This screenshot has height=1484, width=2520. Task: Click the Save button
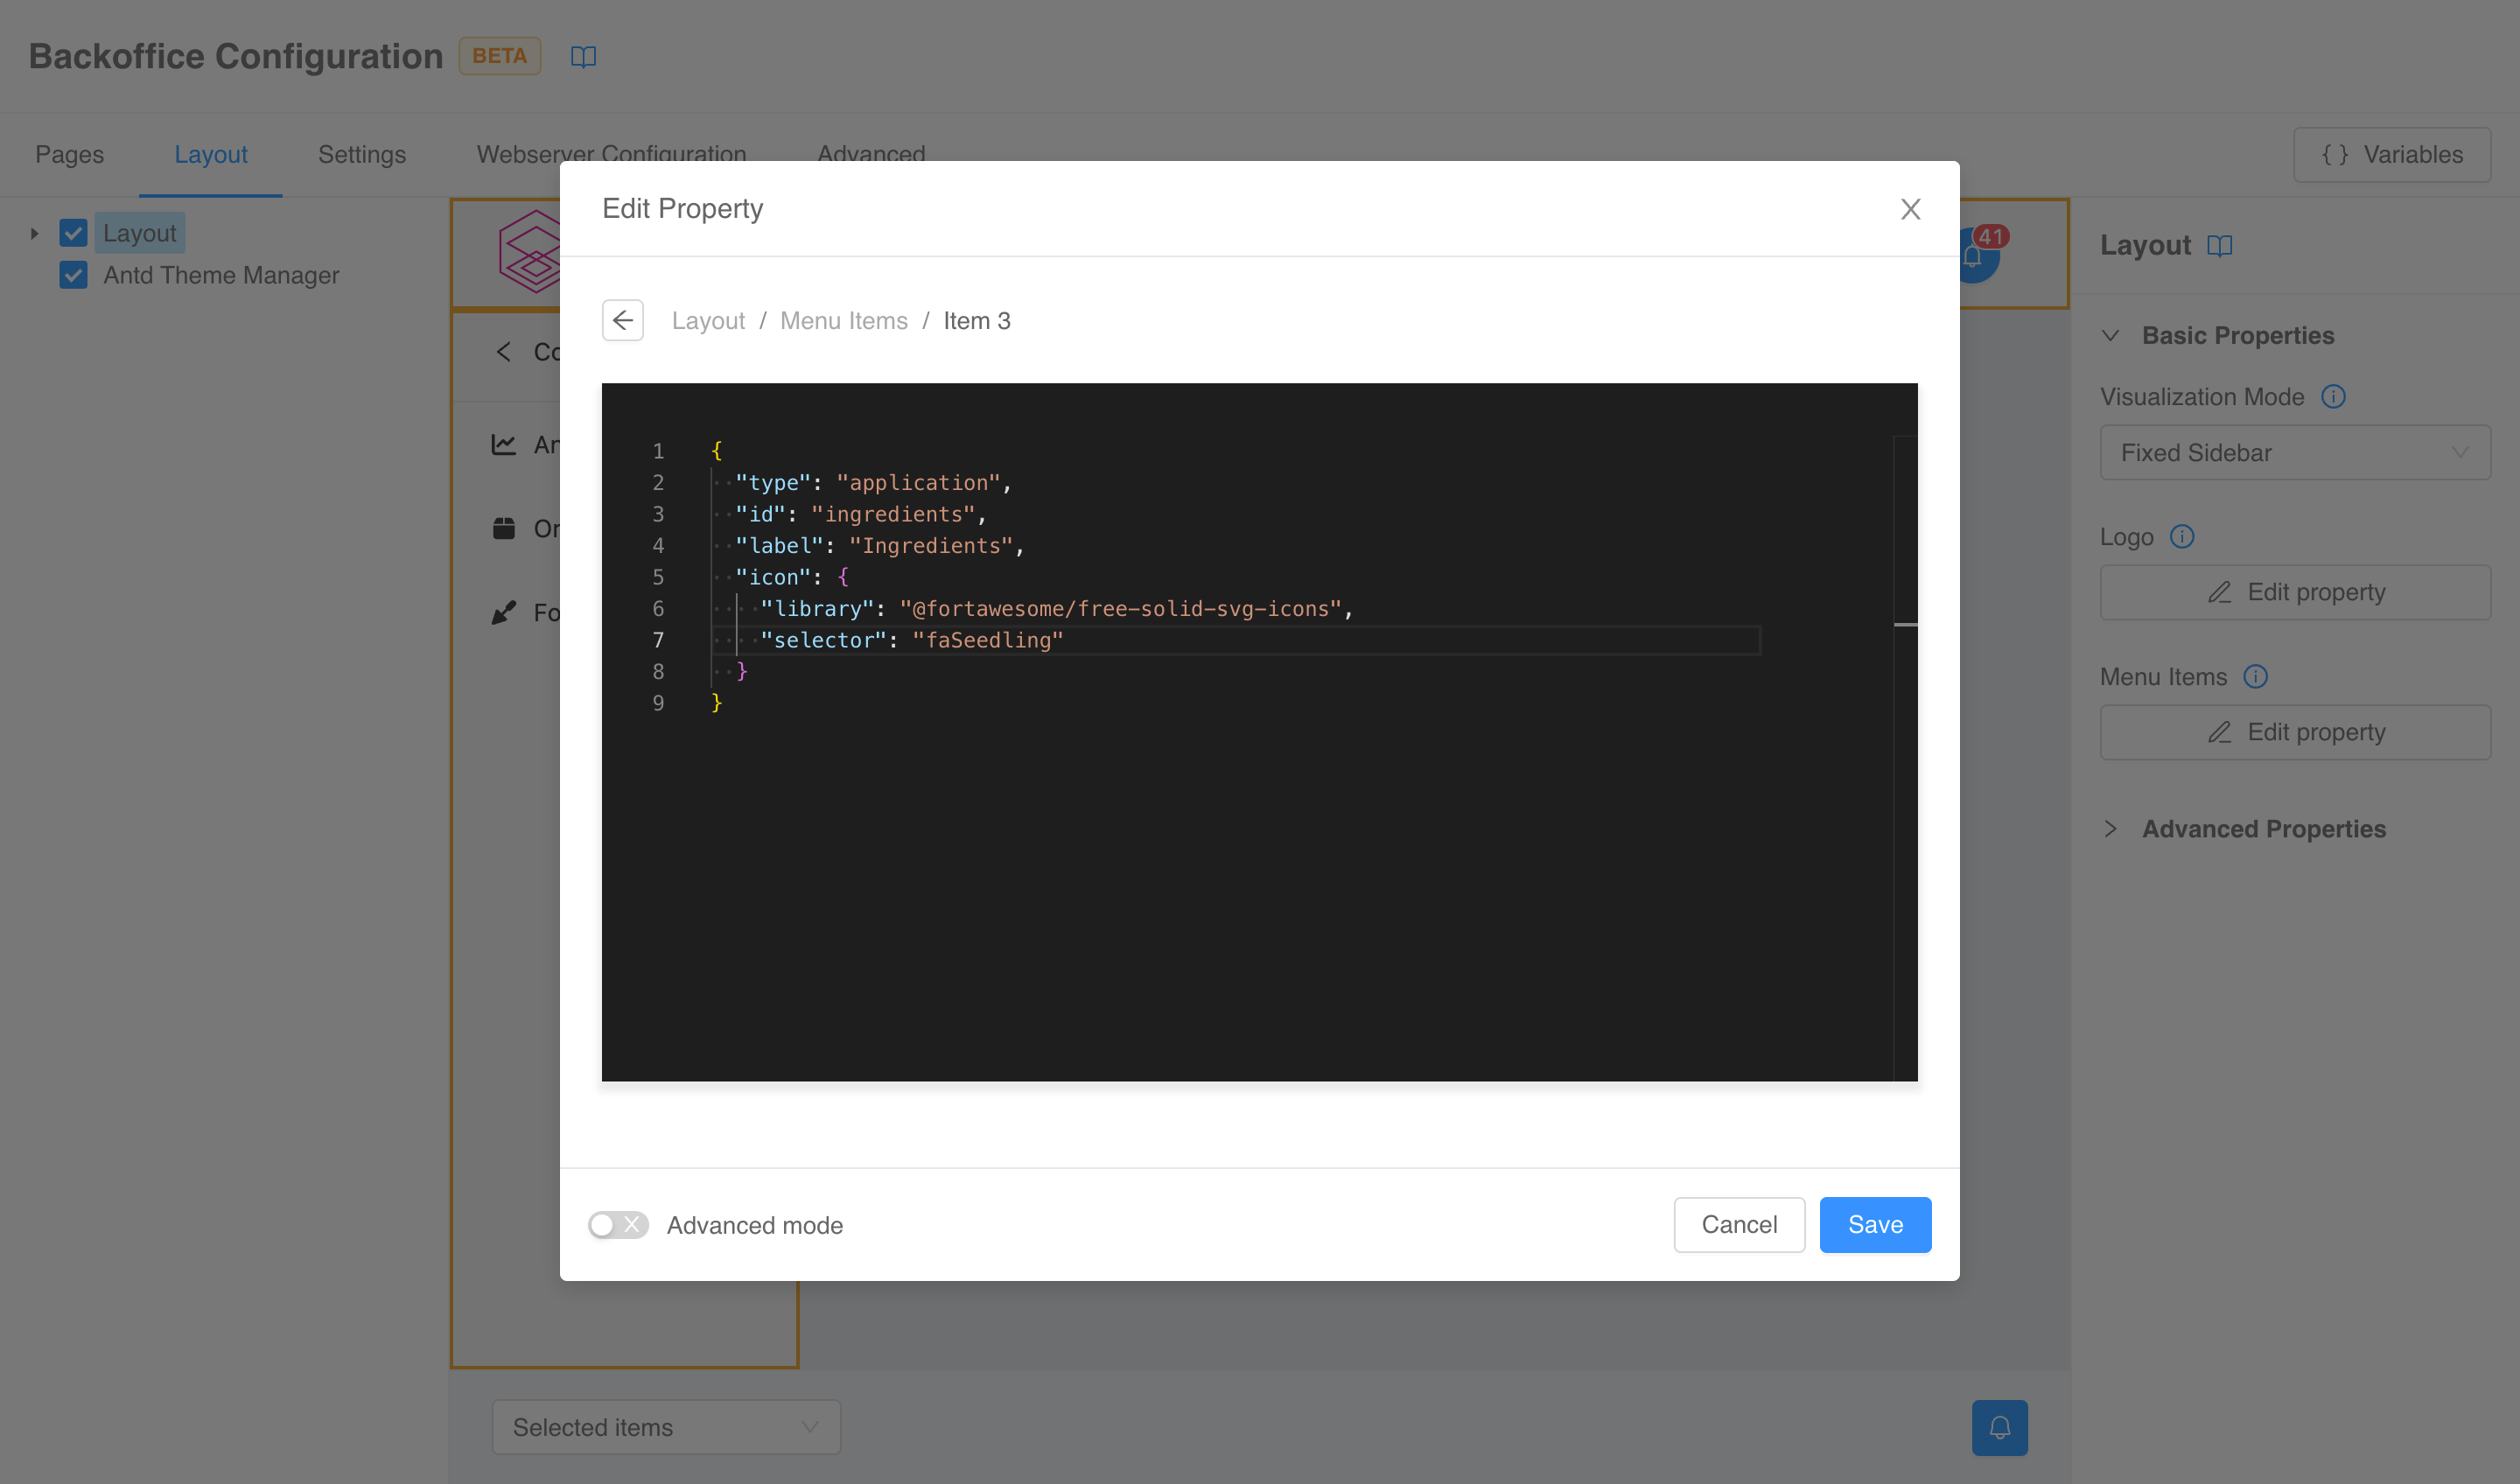pyautogui.click(x=1874, y=1225)
